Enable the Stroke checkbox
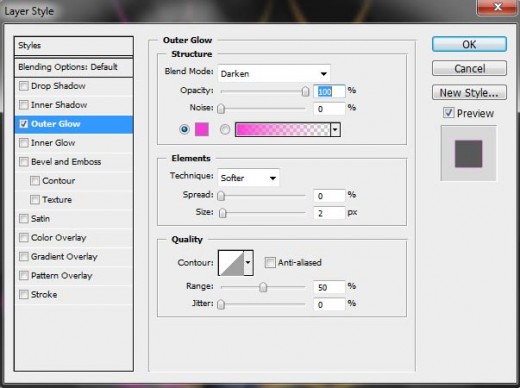Image resolution: width=520 pixels, height=388 pixels. [24, 295]
